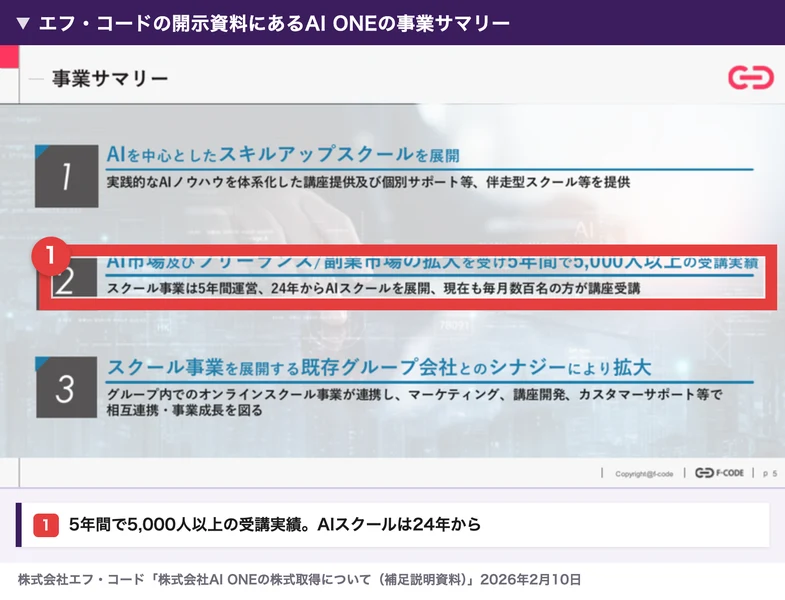Click the pink F-CODE chain logo icon
Viewport: 785px width, 600px height.
click(751, 78)
